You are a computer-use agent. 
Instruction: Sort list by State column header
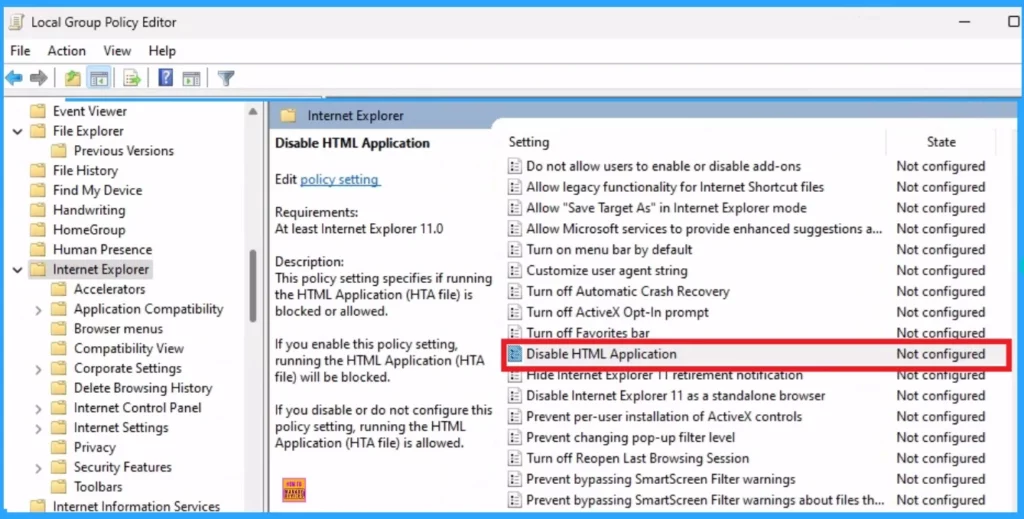click(941, 142)
